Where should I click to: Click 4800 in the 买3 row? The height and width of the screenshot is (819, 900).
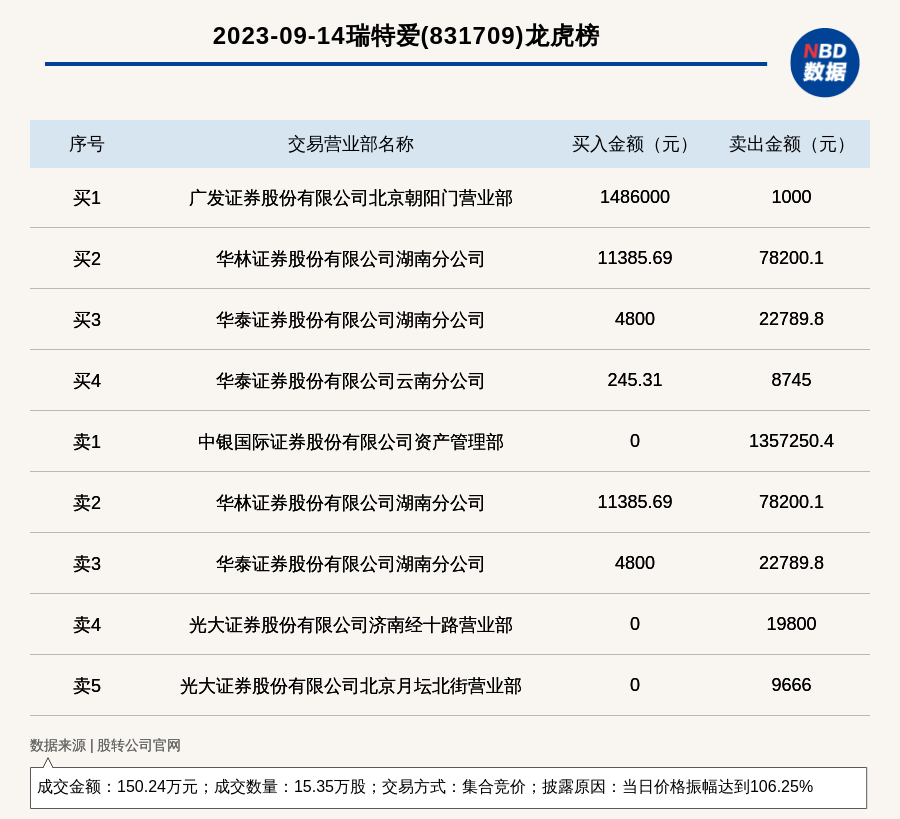point(635,319)
